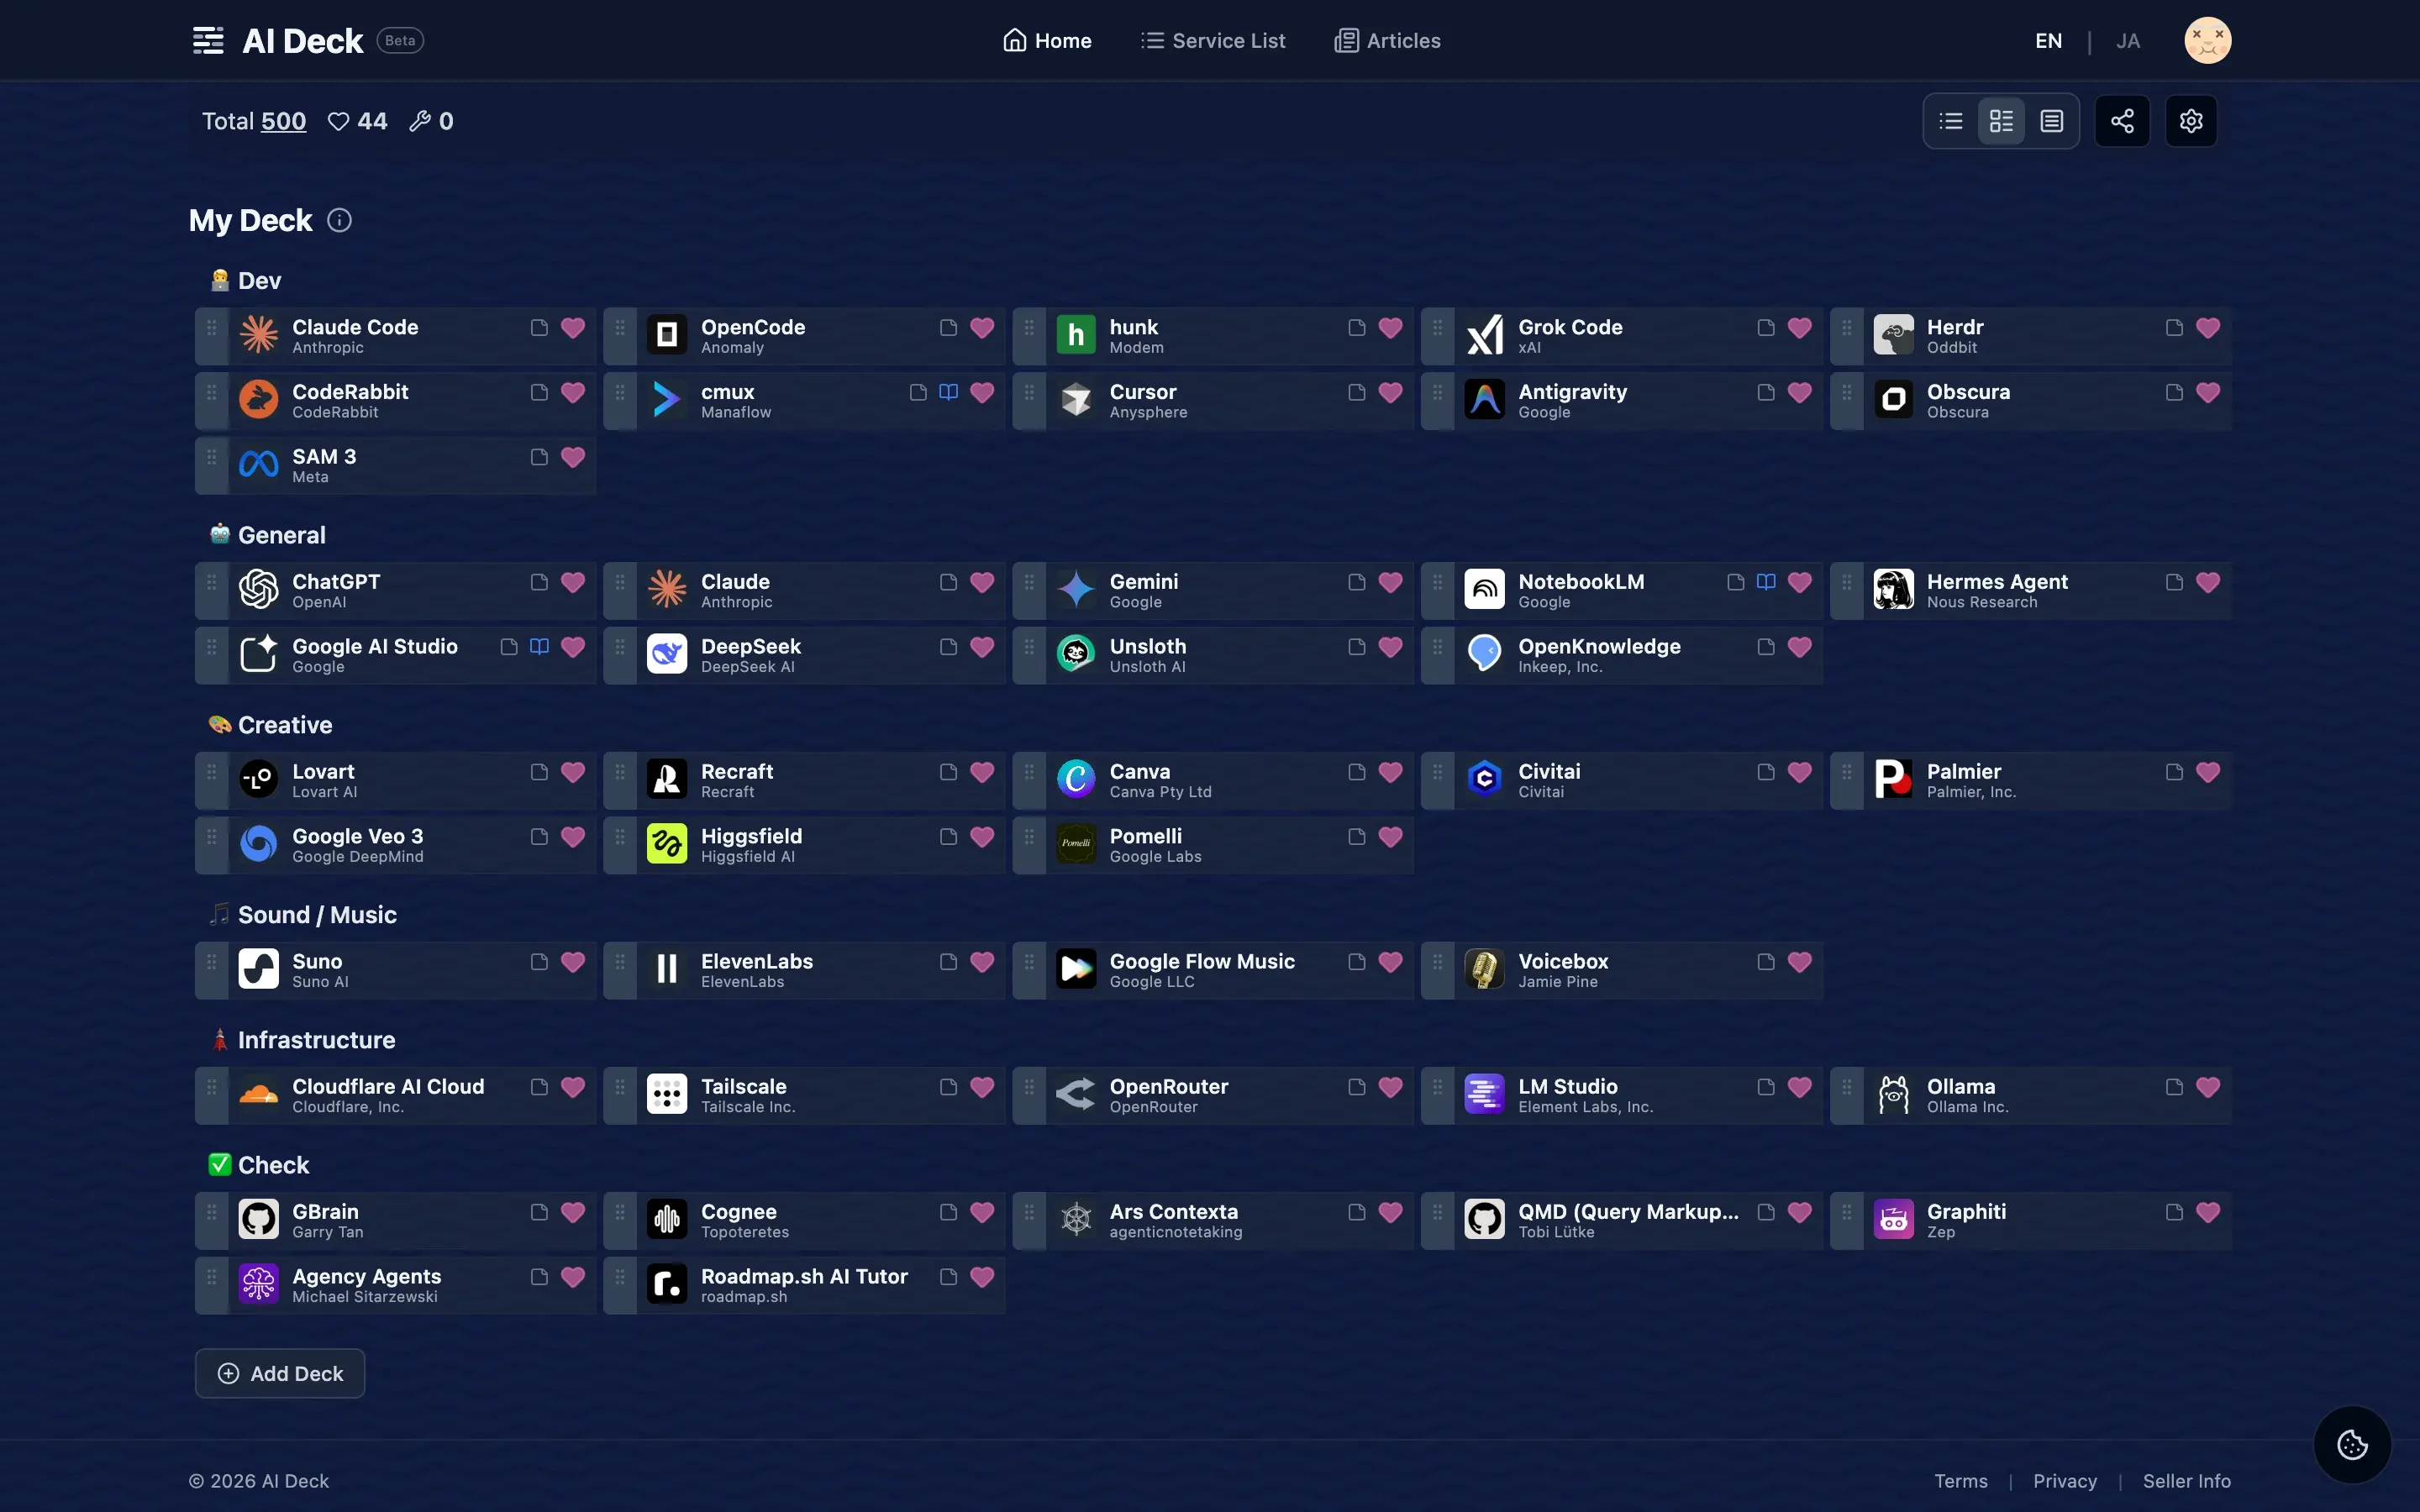This screenshot has height=1512, width=2420.
Task: Click the GBrain GitHub logo
Action: 259,1219
